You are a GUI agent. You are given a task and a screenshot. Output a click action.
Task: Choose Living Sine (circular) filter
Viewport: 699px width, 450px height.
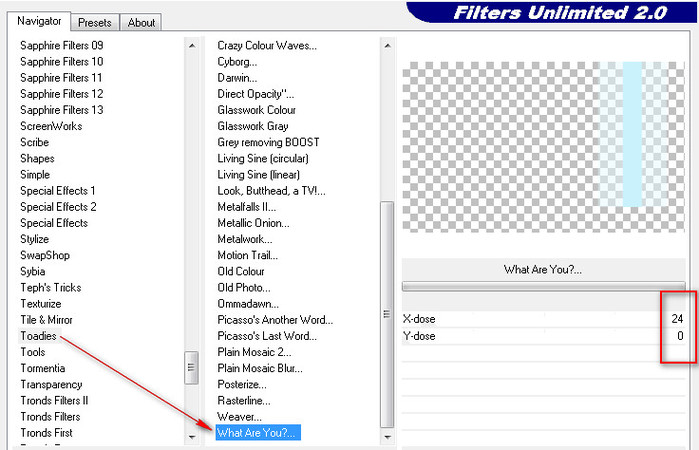(263, 158)
